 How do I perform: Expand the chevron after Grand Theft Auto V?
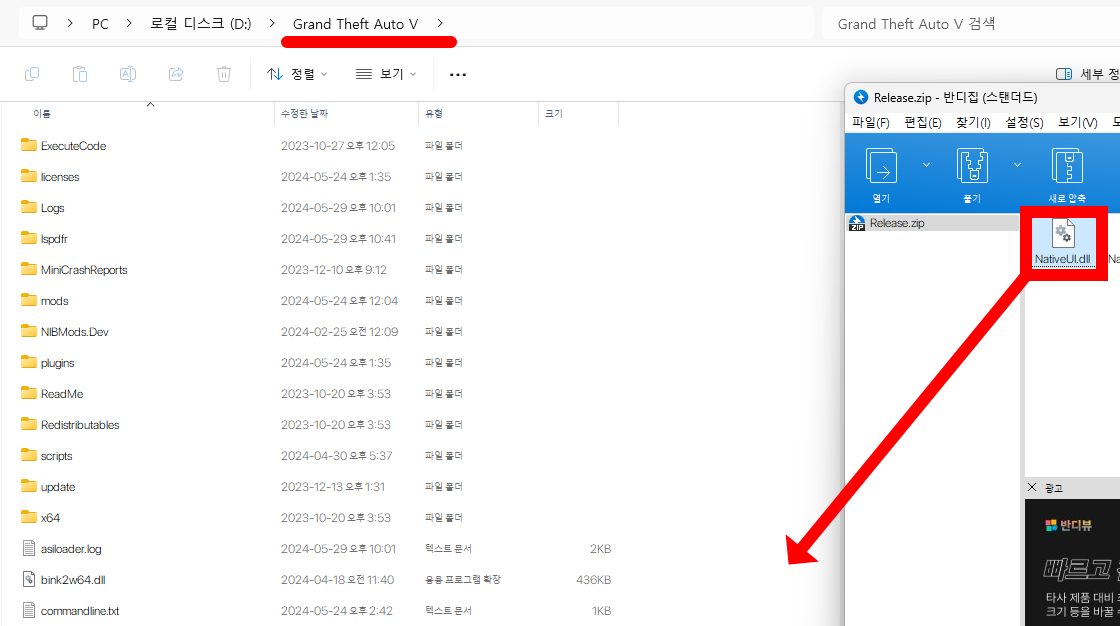[440, 23]
